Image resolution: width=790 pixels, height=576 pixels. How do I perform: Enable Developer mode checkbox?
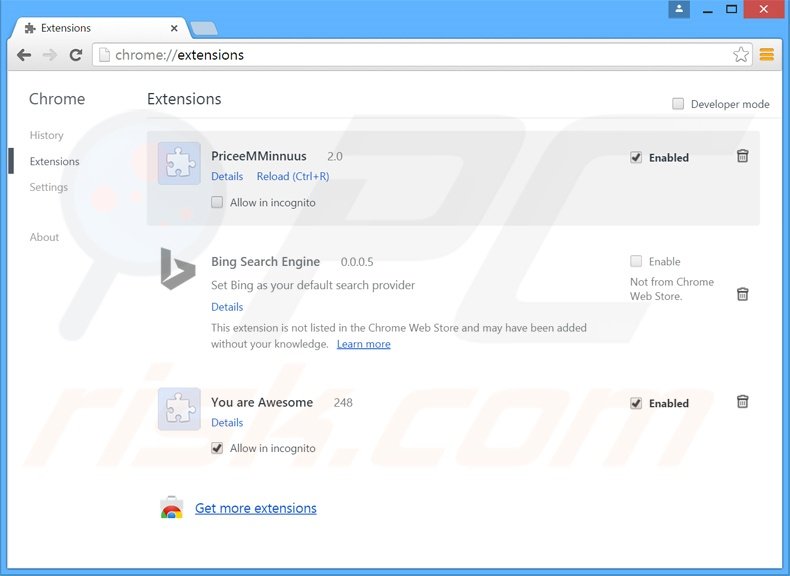point(678,104)
